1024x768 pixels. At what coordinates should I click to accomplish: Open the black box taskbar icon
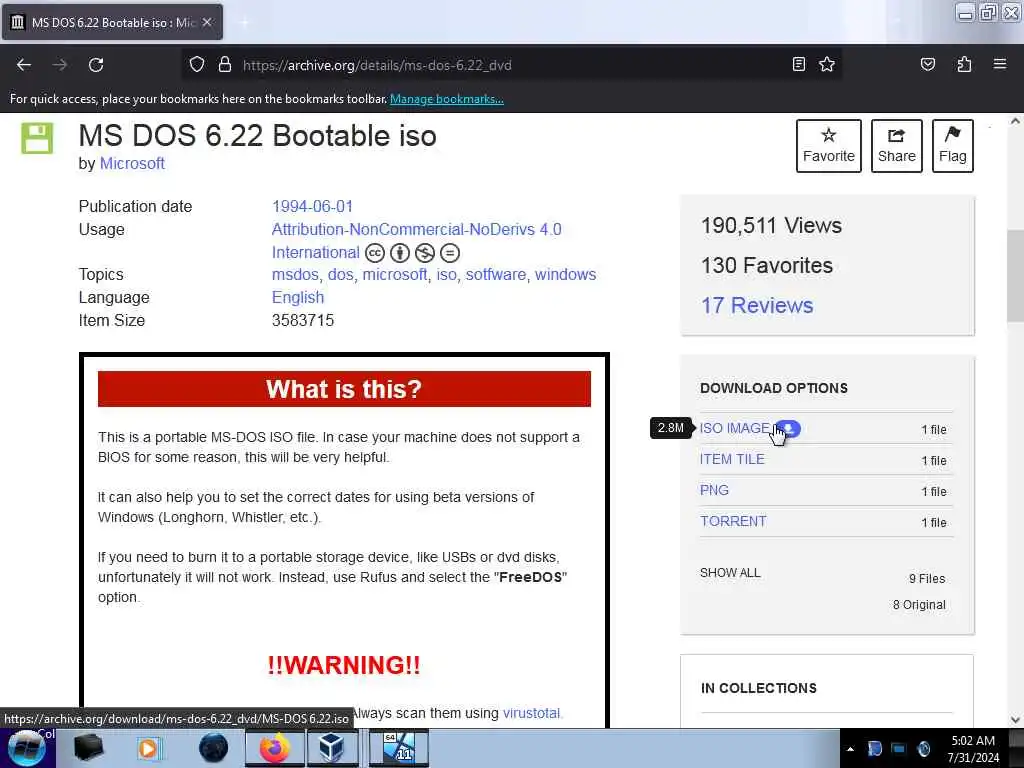tap(89, 748)
